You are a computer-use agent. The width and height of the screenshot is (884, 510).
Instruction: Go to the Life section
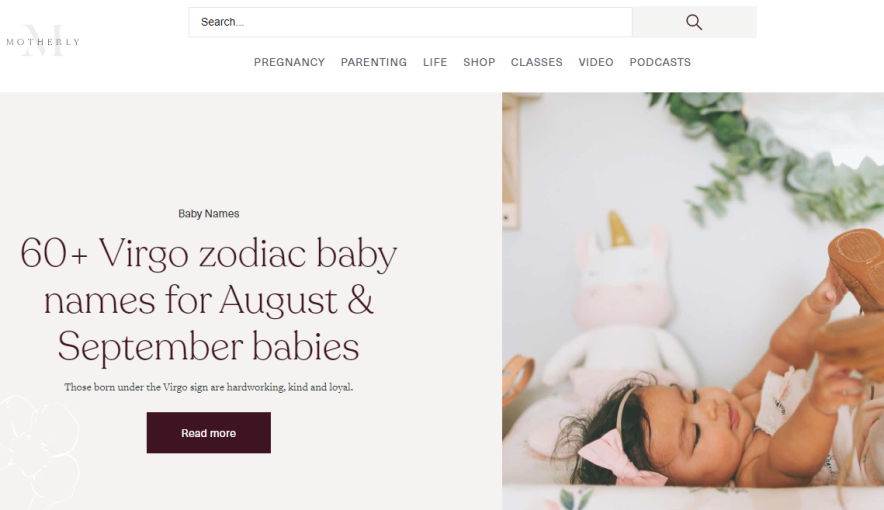(435, 62)
